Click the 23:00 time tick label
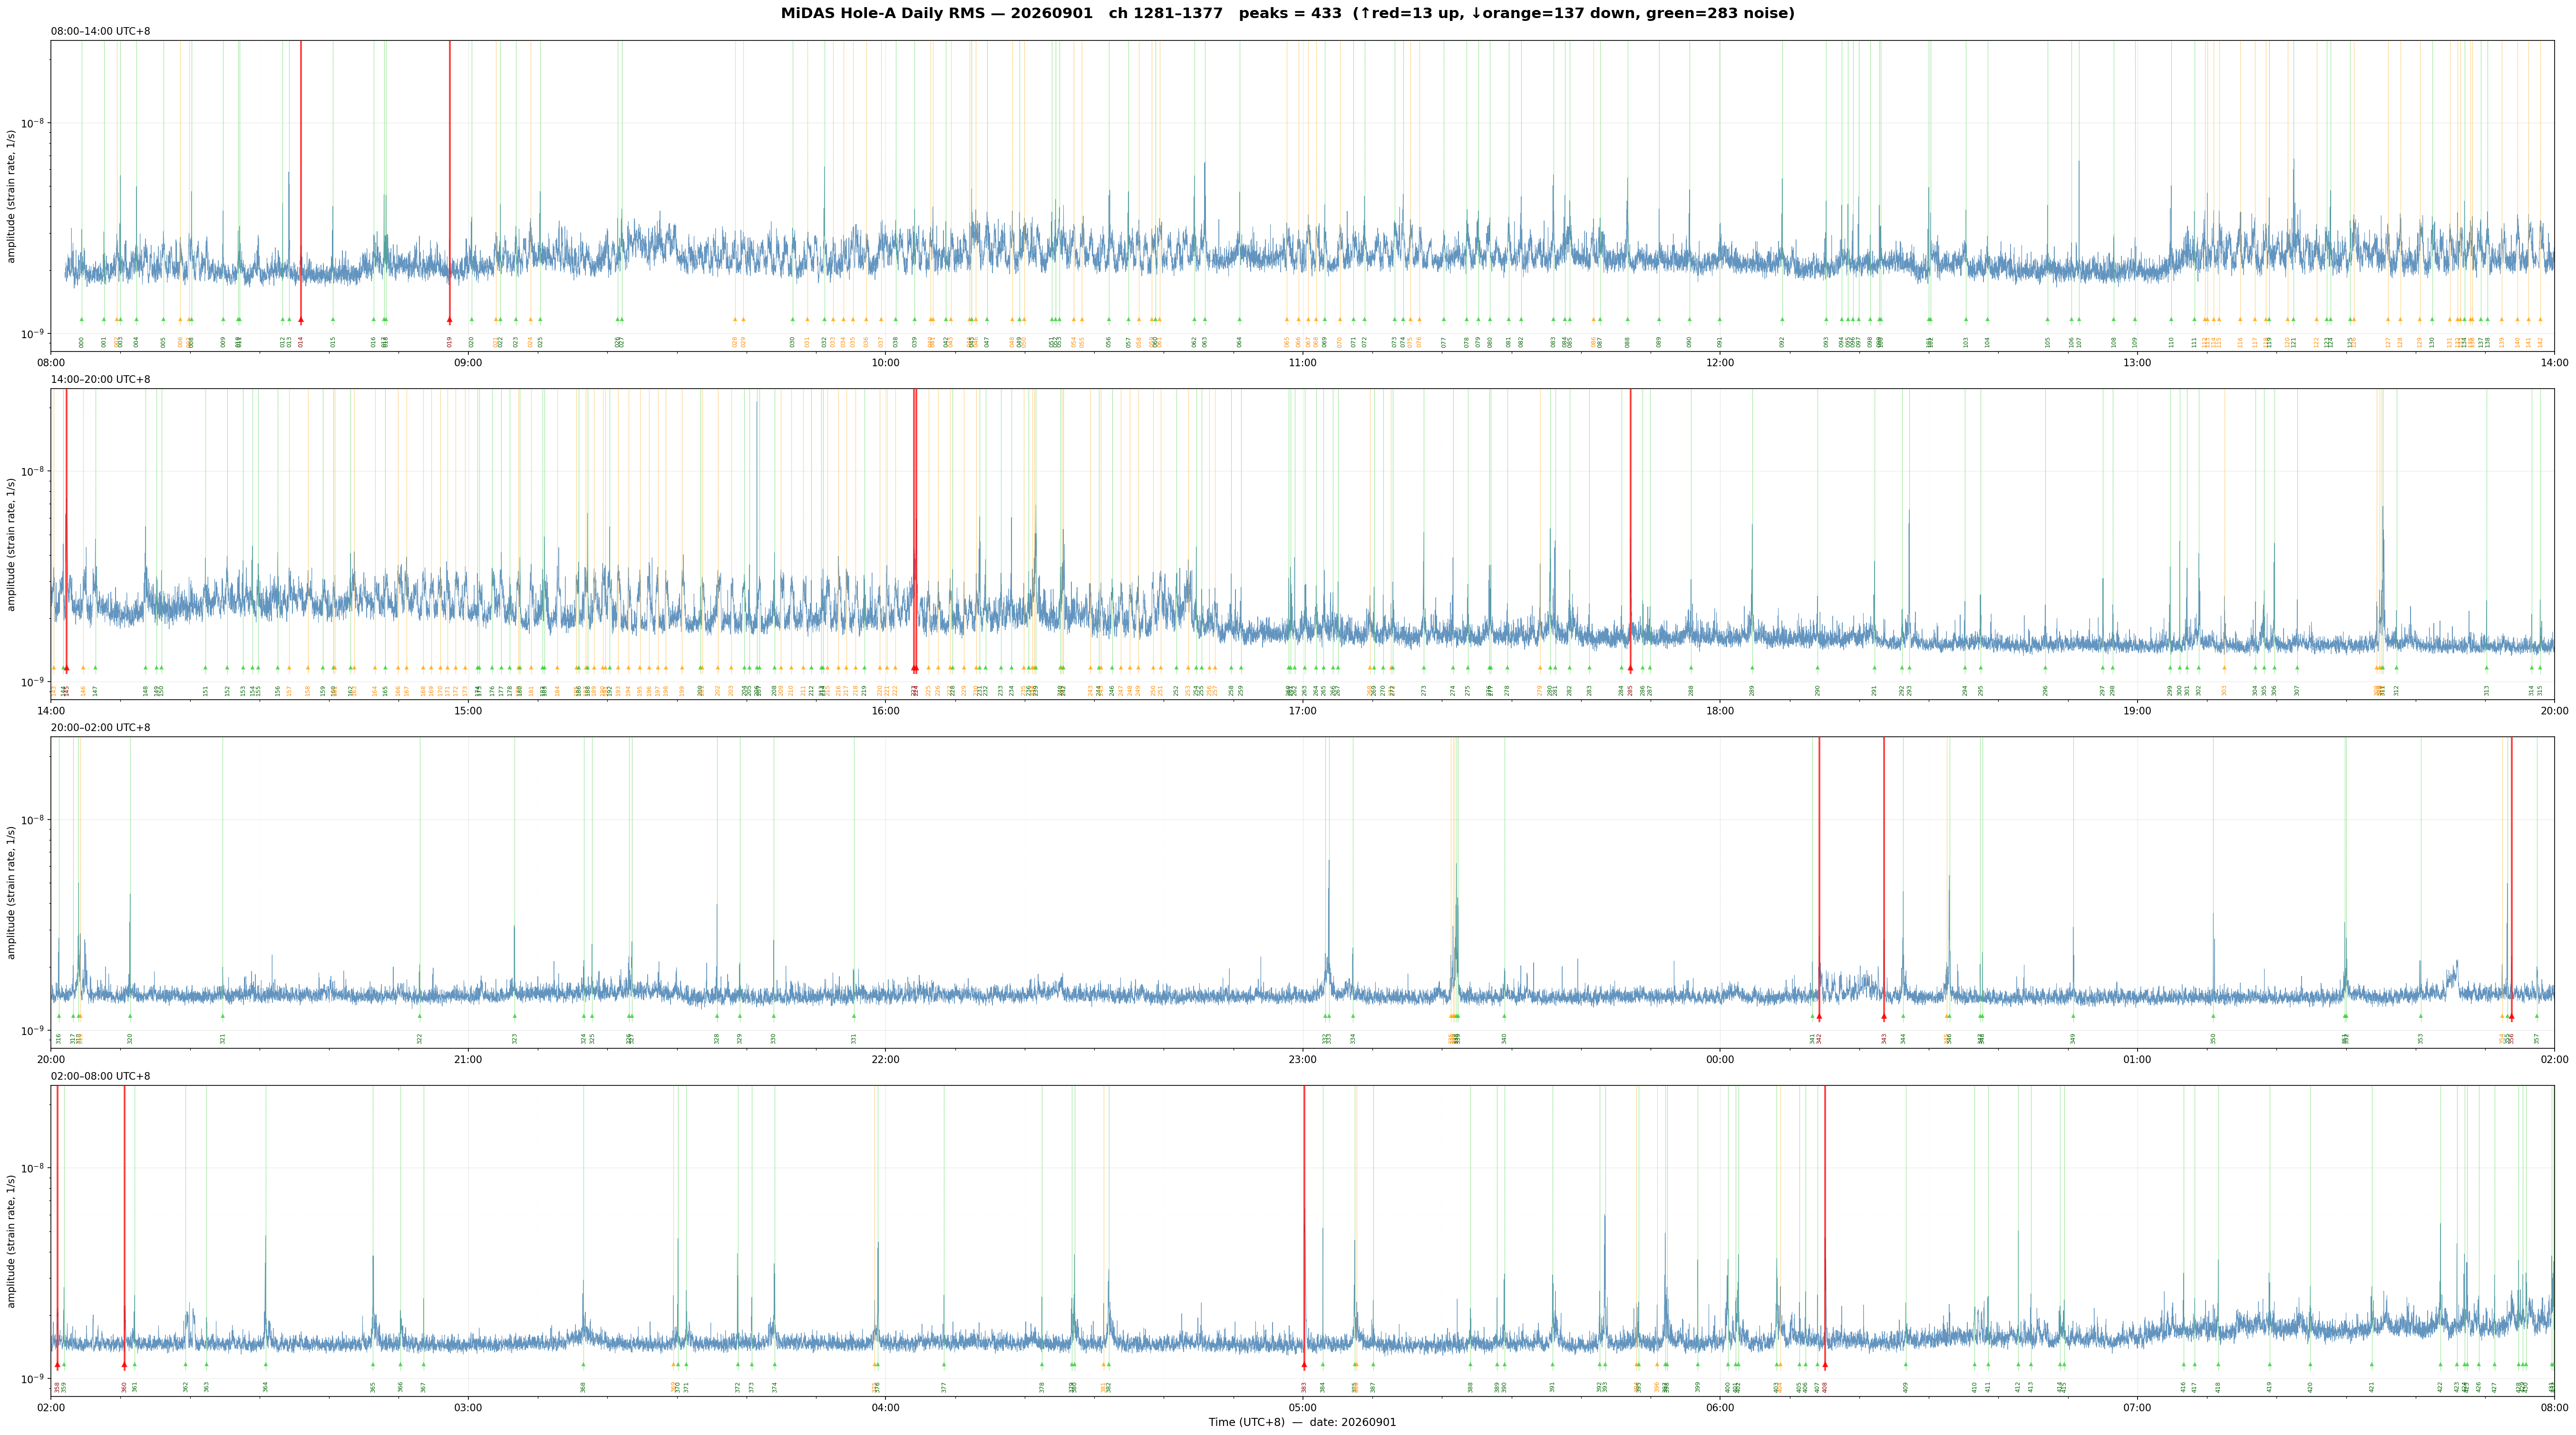The height and width of the screenshot is (1435, 2576). pos(1302,1059)
